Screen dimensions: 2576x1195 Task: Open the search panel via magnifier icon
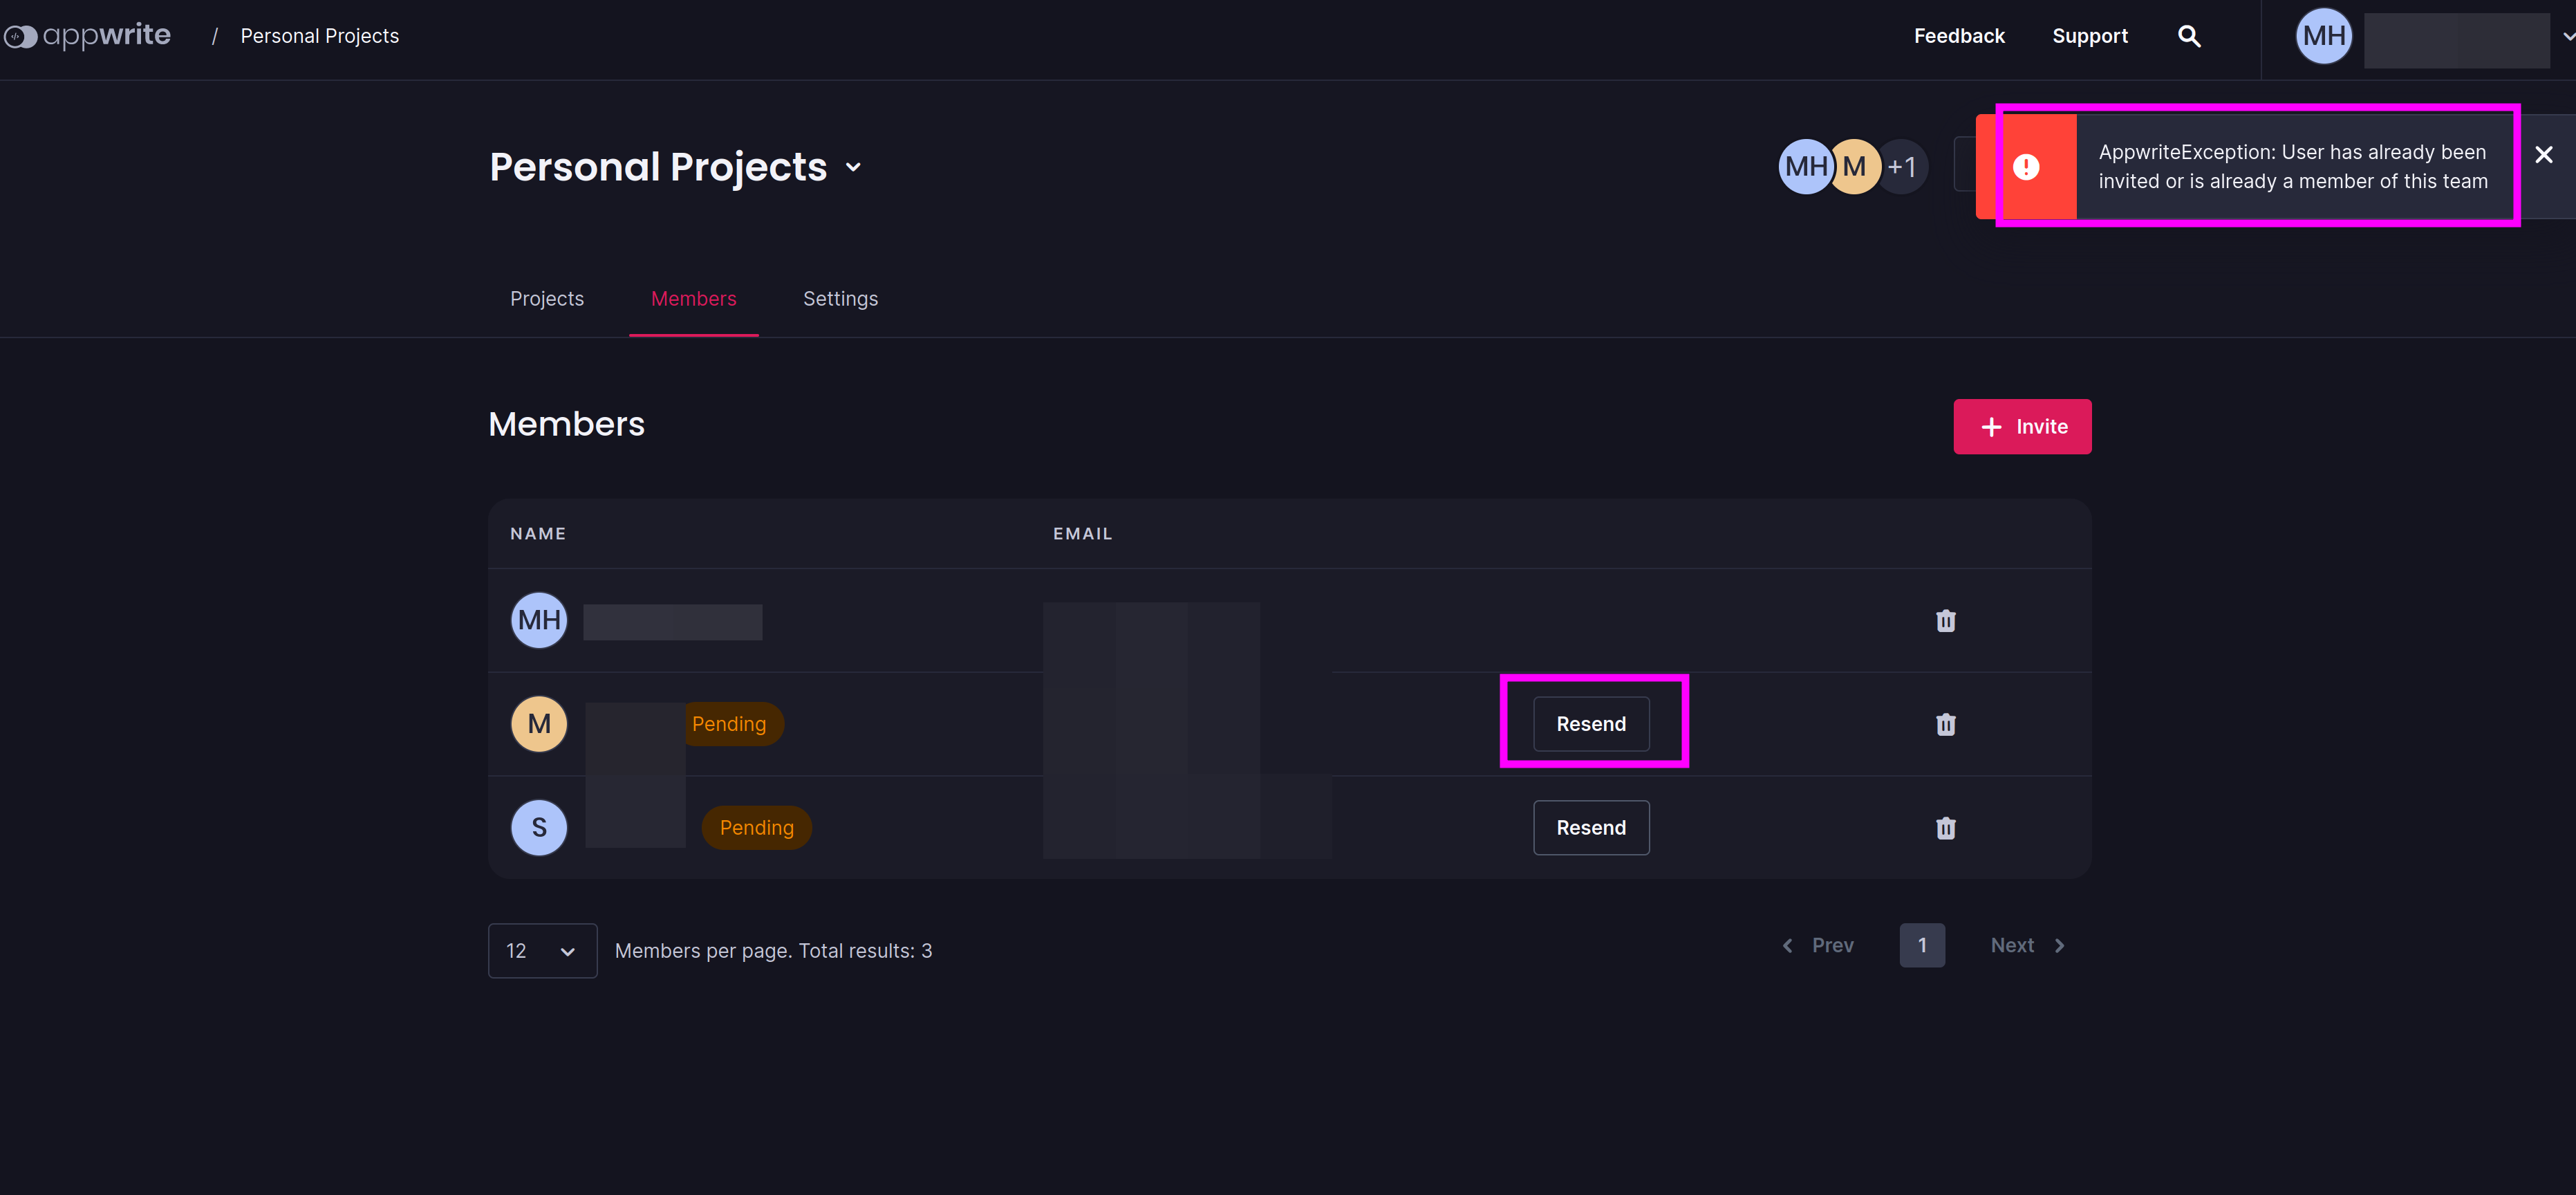[2189, 35]
